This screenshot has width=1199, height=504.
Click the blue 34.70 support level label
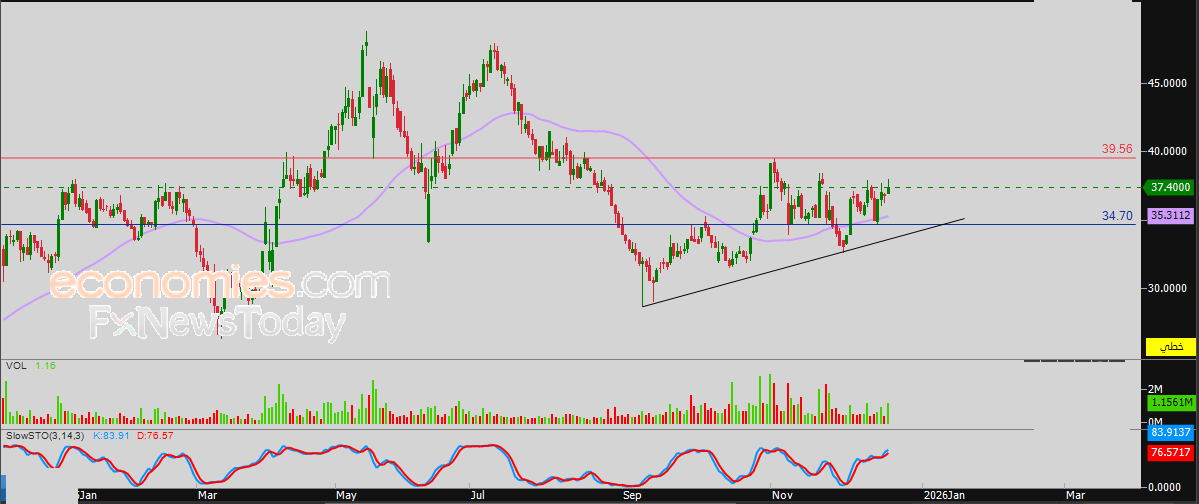(1116, 216)
